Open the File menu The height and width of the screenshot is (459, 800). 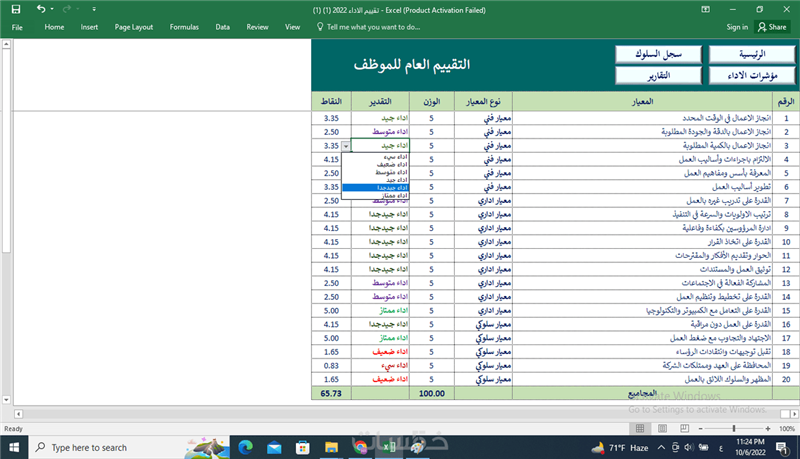[x=17, y=27]
